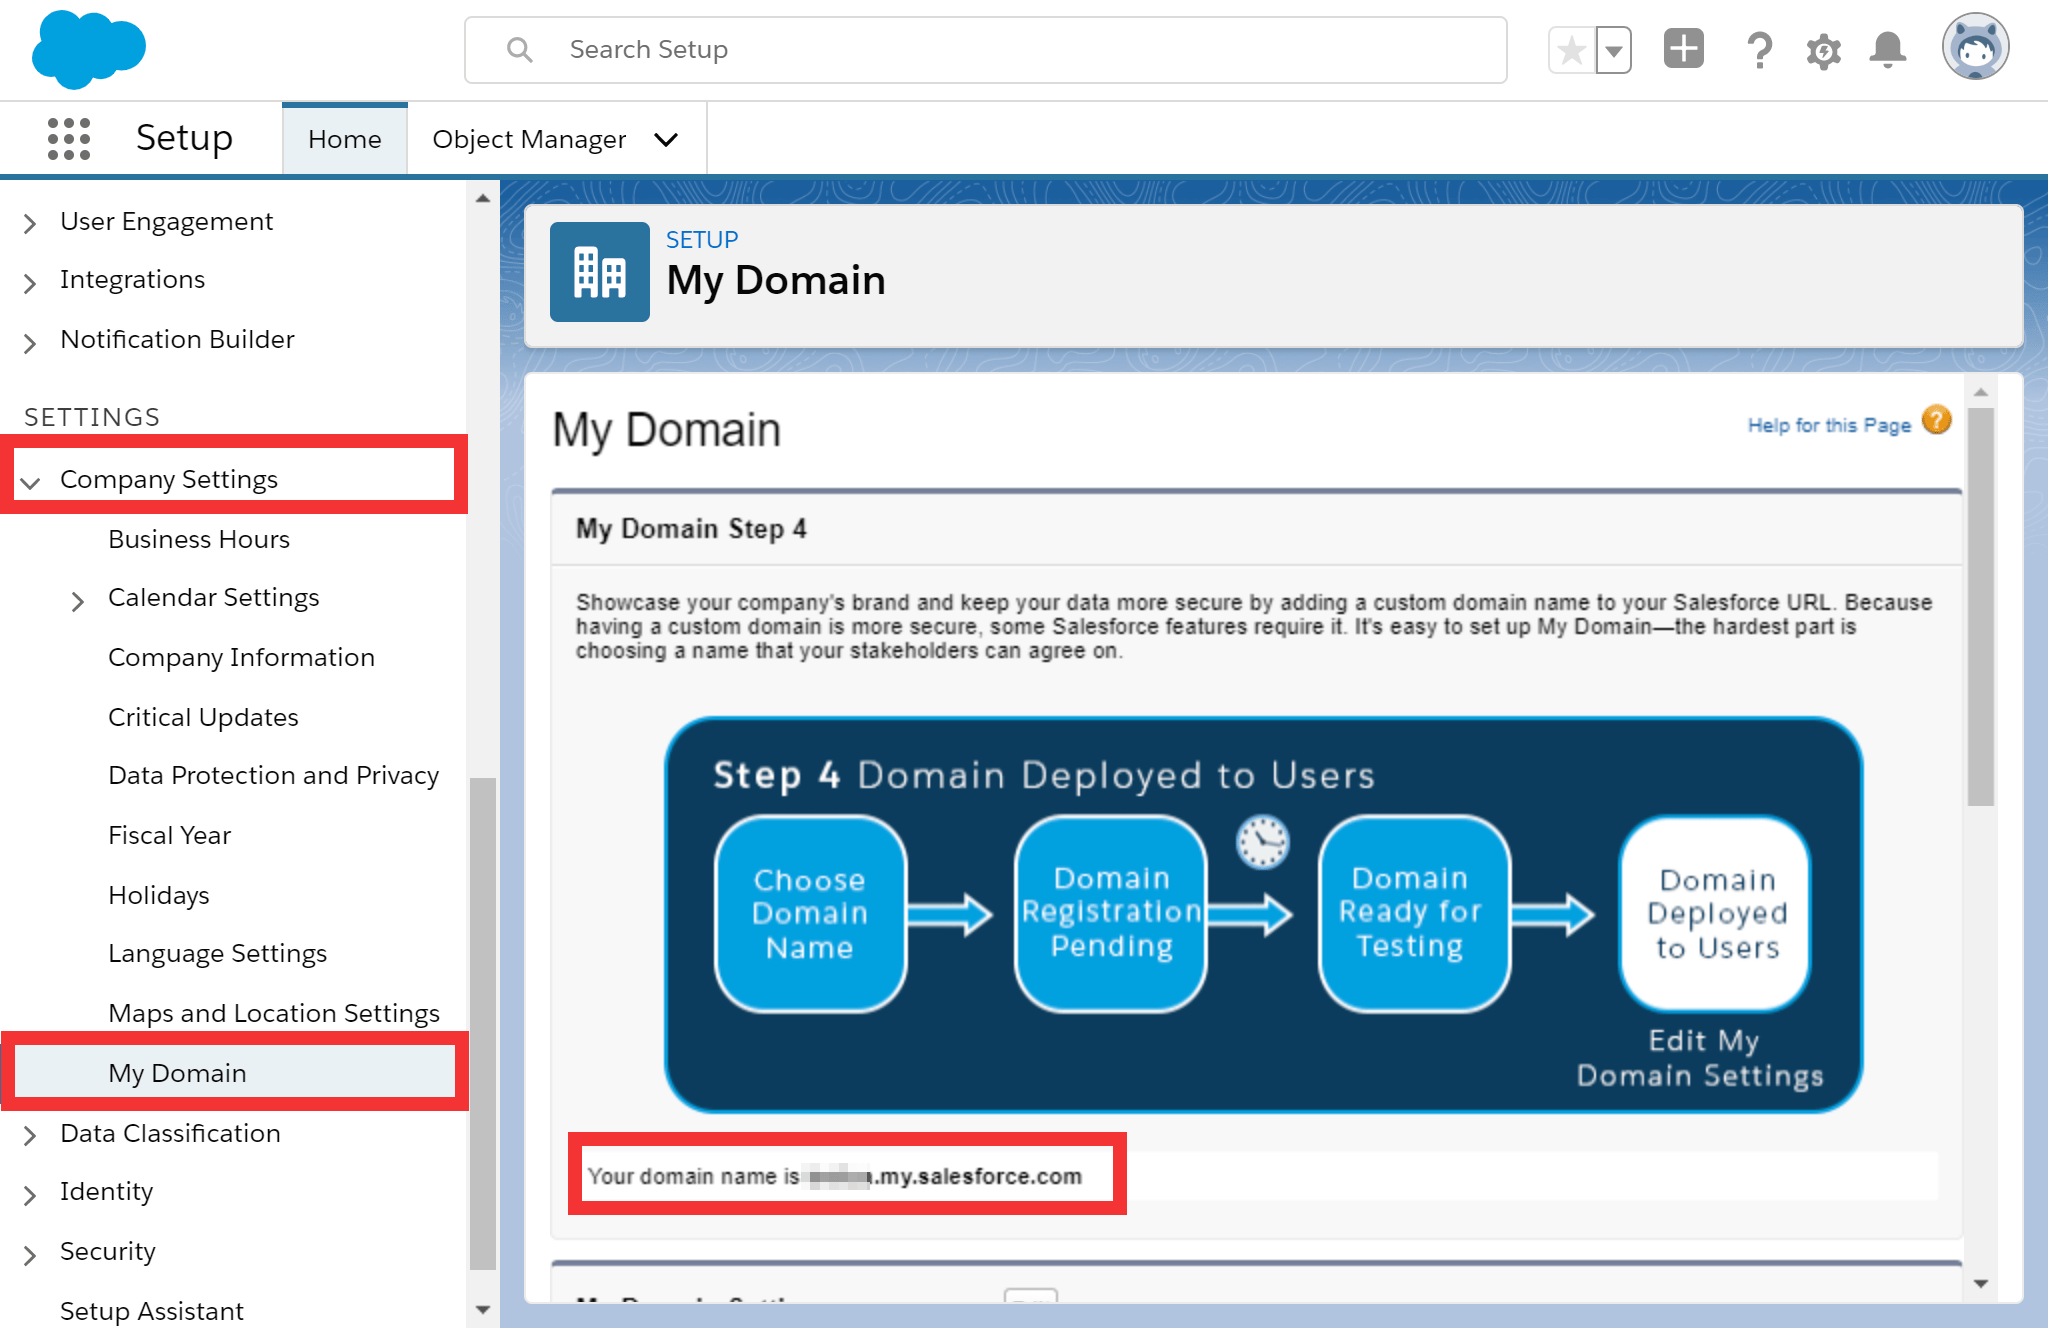
Task: Open Critical Updates page
Action: tap(203, 717)
